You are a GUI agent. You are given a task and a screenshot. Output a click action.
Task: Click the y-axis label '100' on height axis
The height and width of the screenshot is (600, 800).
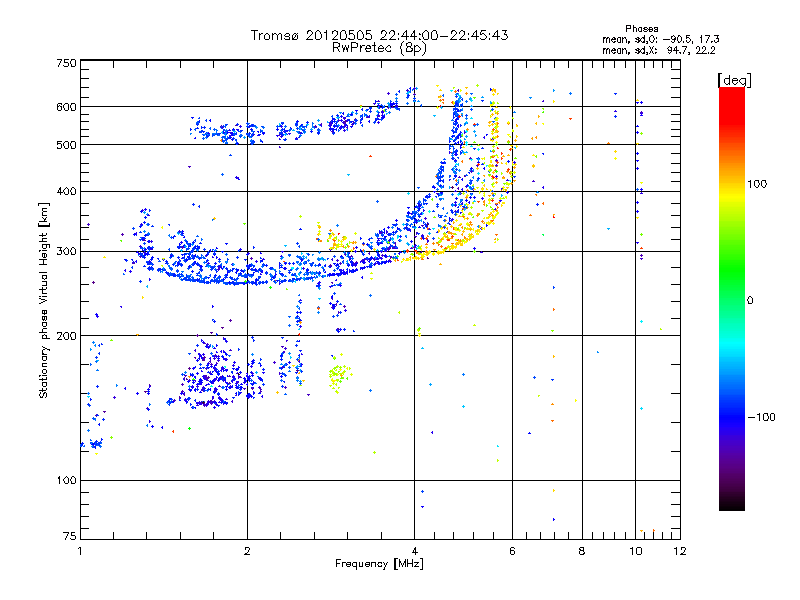tap(66, 480)
